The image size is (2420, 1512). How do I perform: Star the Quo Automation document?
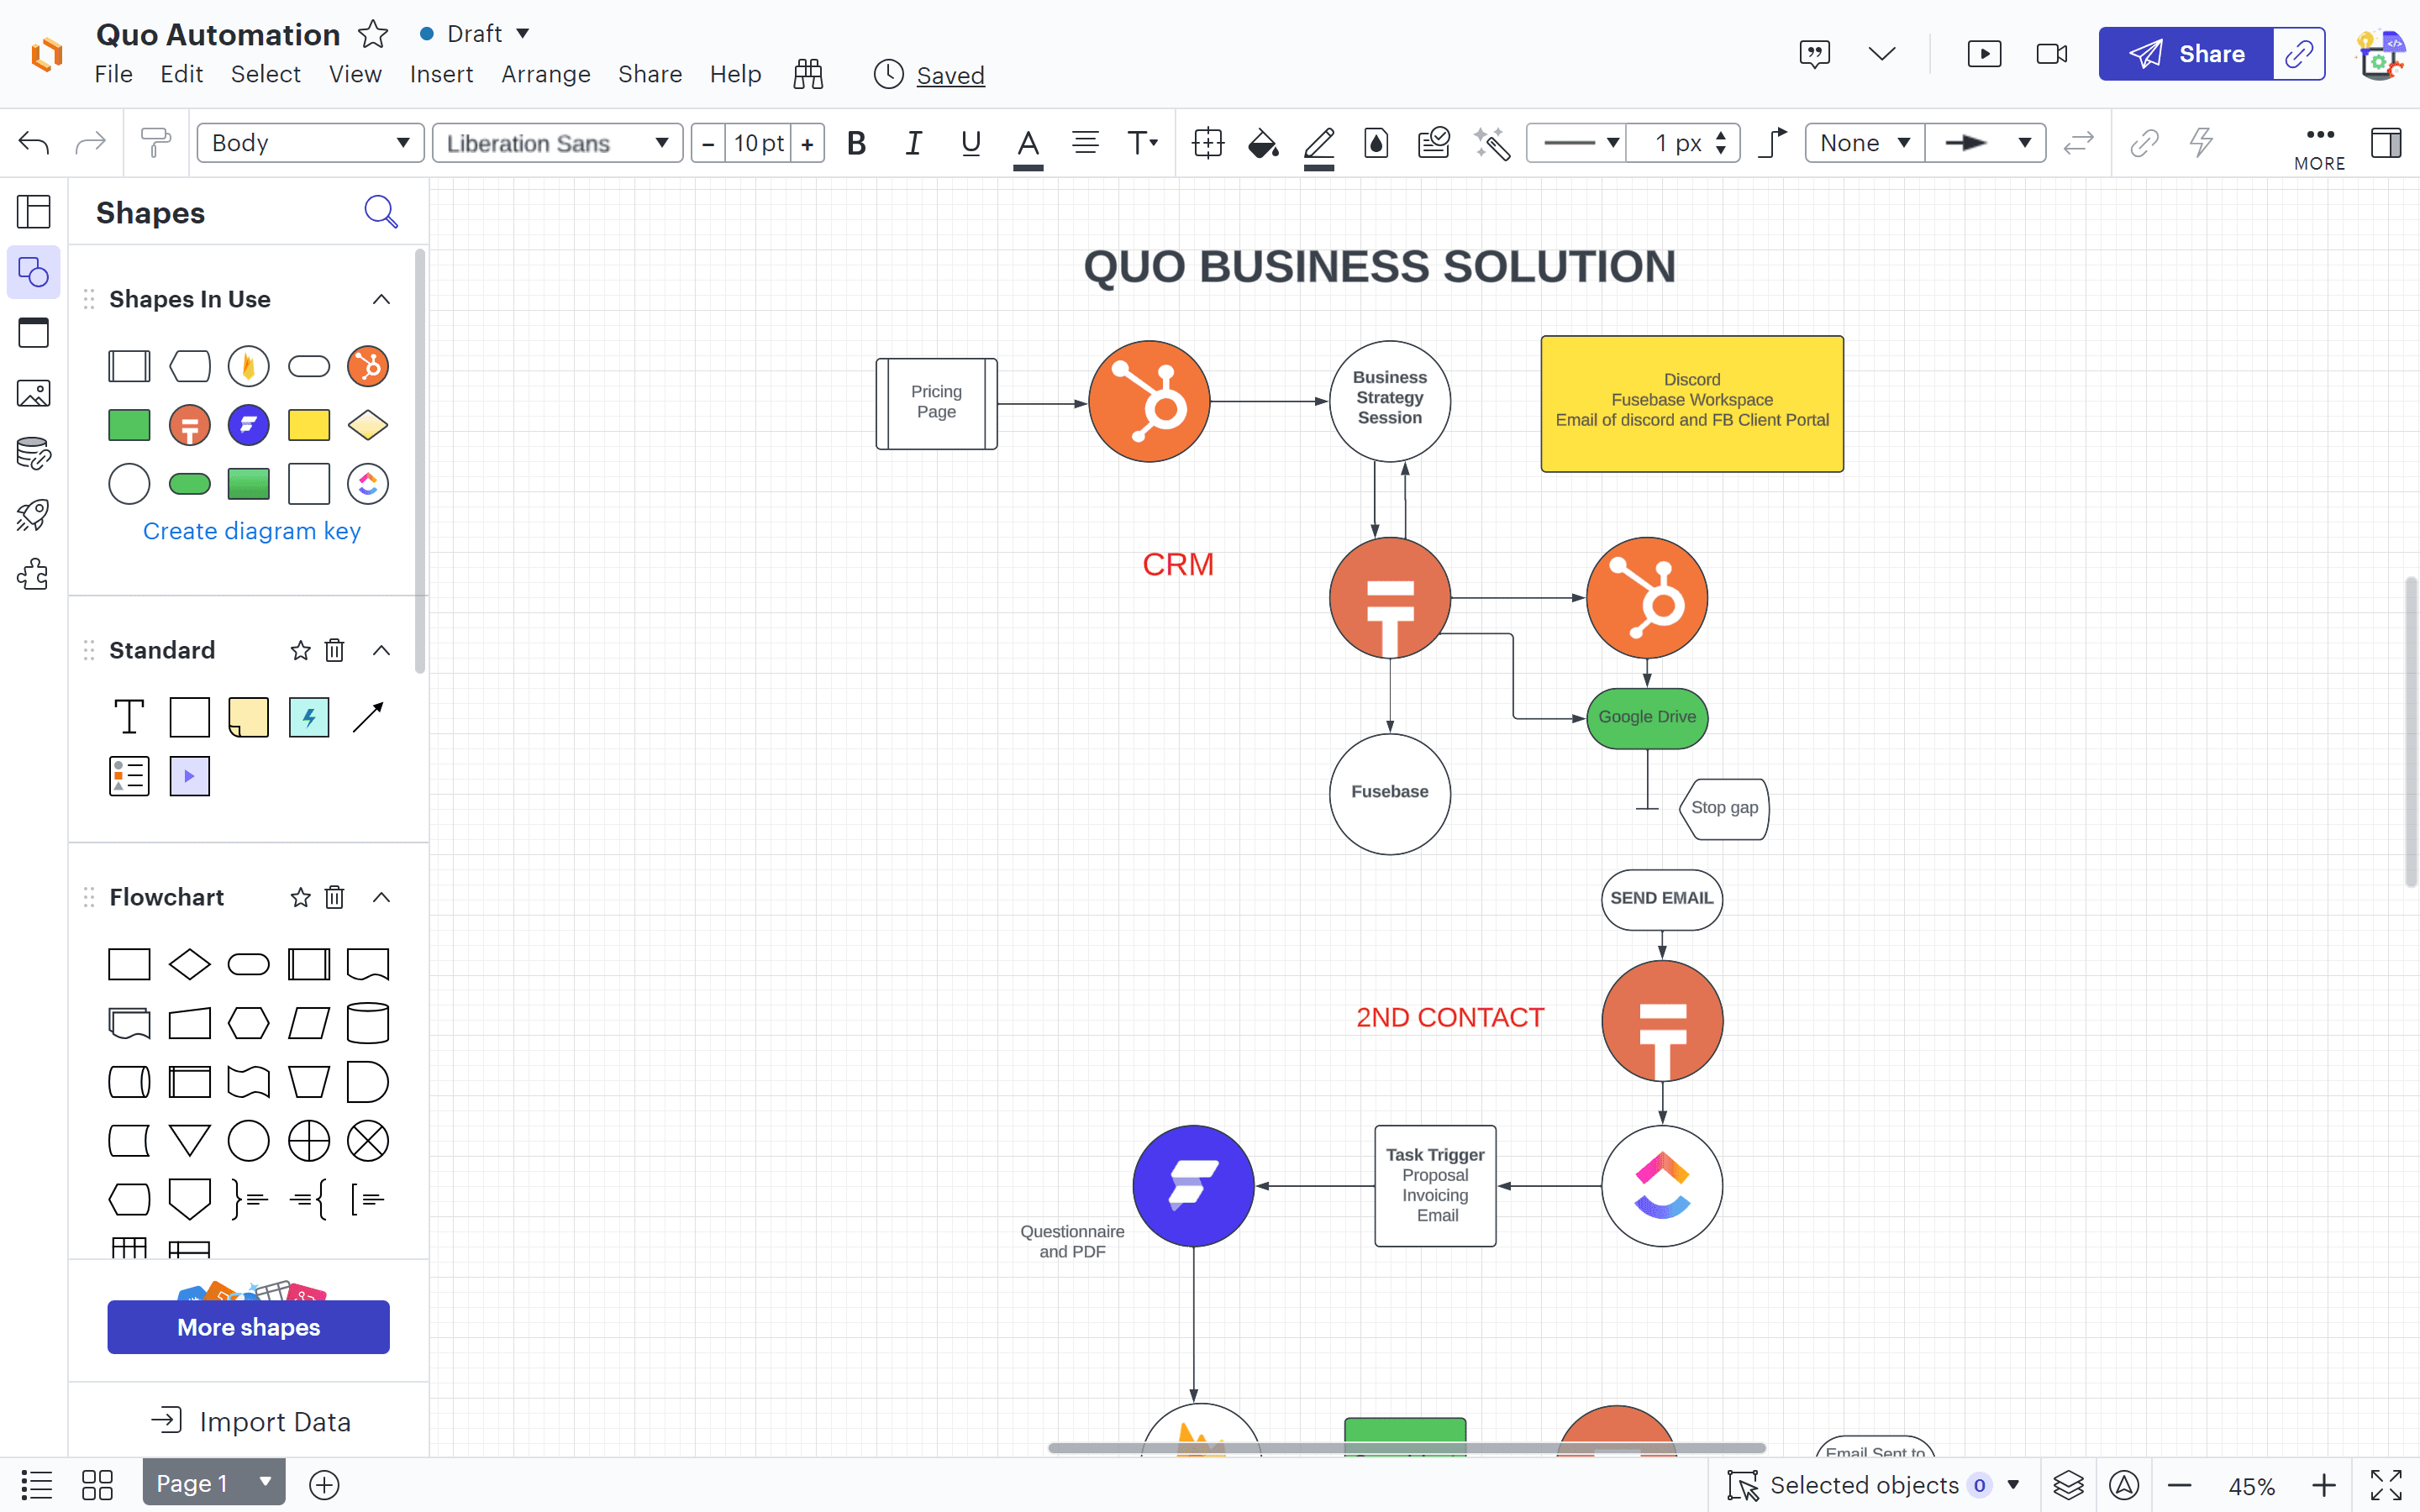(x=373, y=34)
